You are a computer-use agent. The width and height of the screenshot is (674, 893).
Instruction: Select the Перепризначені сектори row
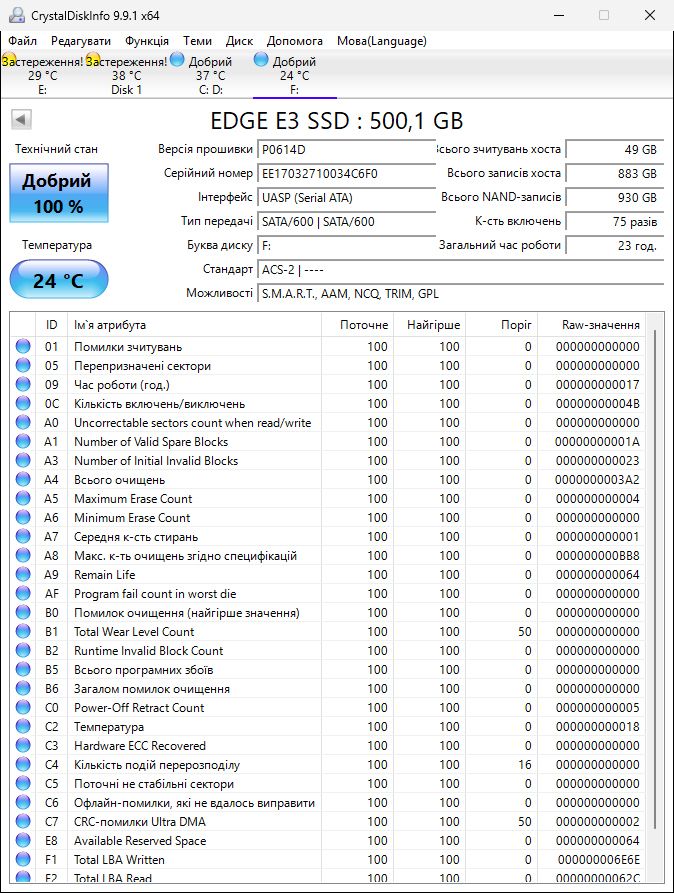click(x=328, y=365)
